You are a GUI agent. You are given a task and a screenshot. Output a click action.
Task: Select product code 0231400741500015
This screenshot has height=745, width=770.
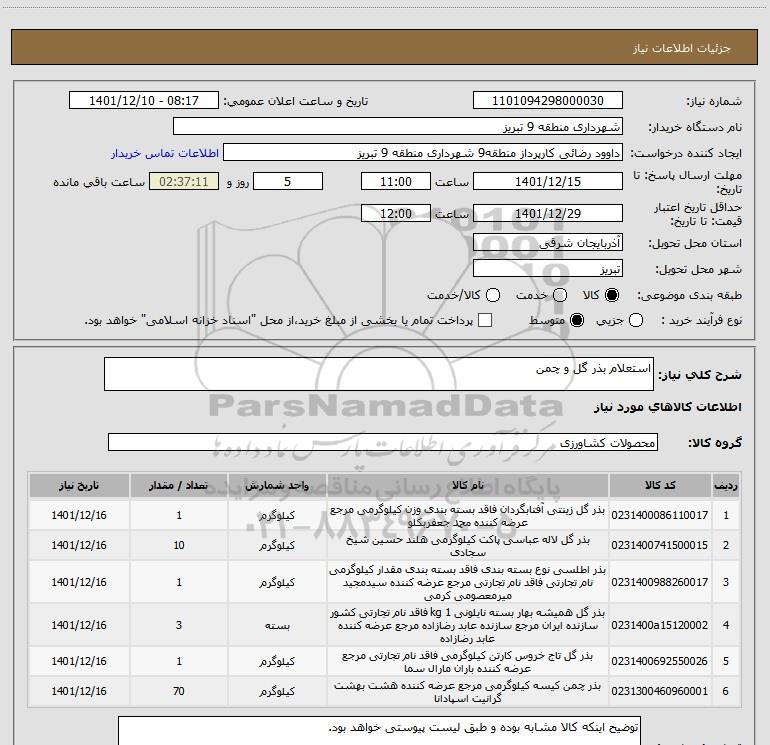point(660,545)
